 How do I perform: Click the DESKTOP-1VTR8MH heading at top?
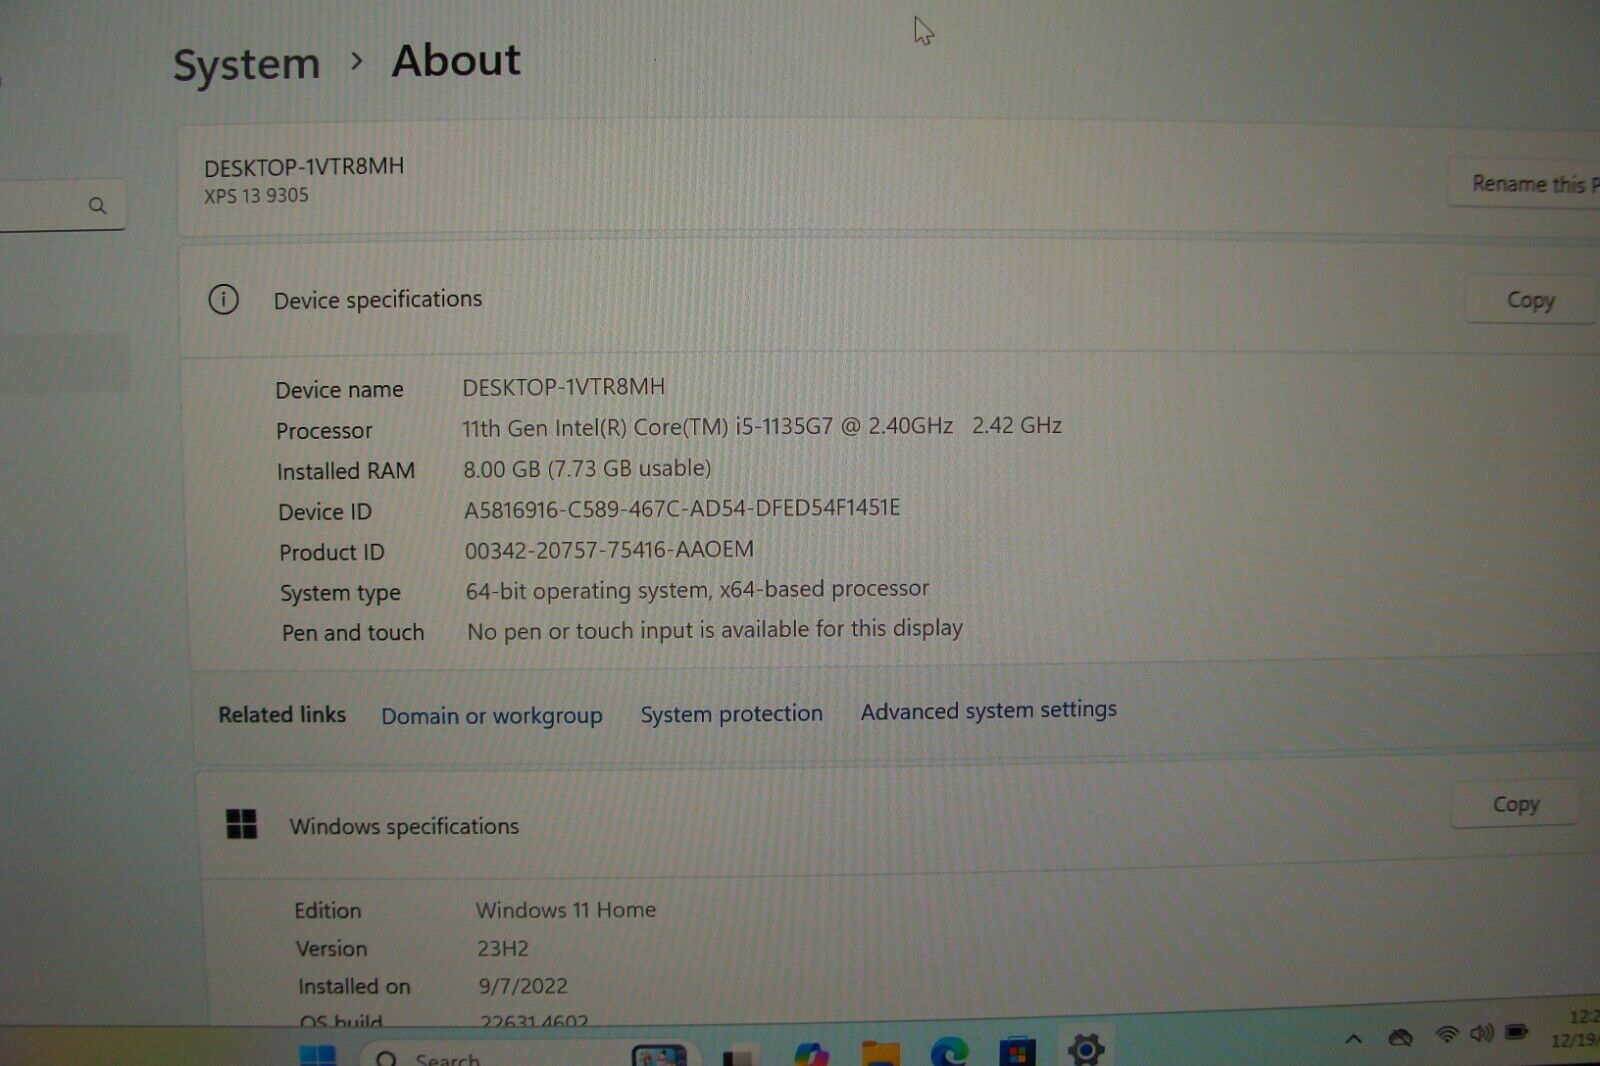(x=304, y=167)
